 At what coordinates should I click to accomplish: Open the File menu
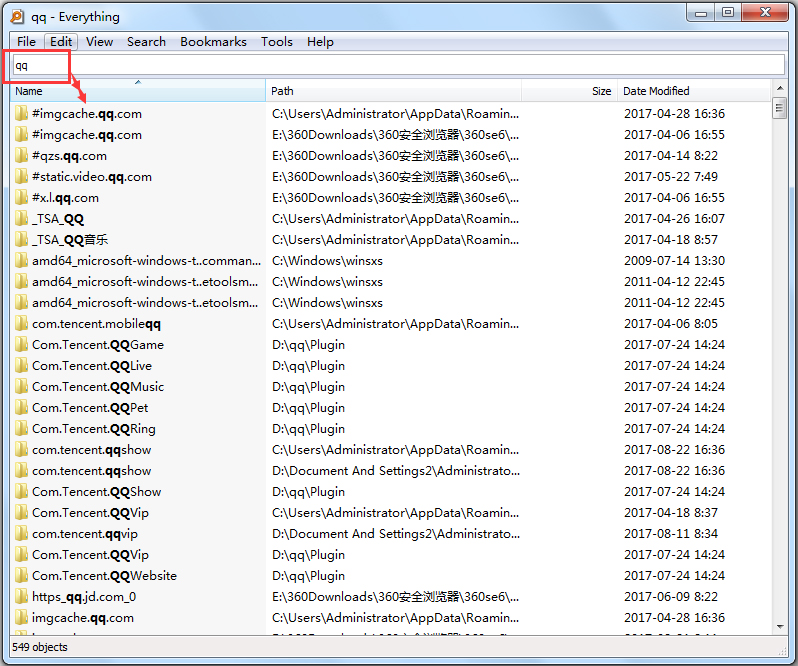26,42
